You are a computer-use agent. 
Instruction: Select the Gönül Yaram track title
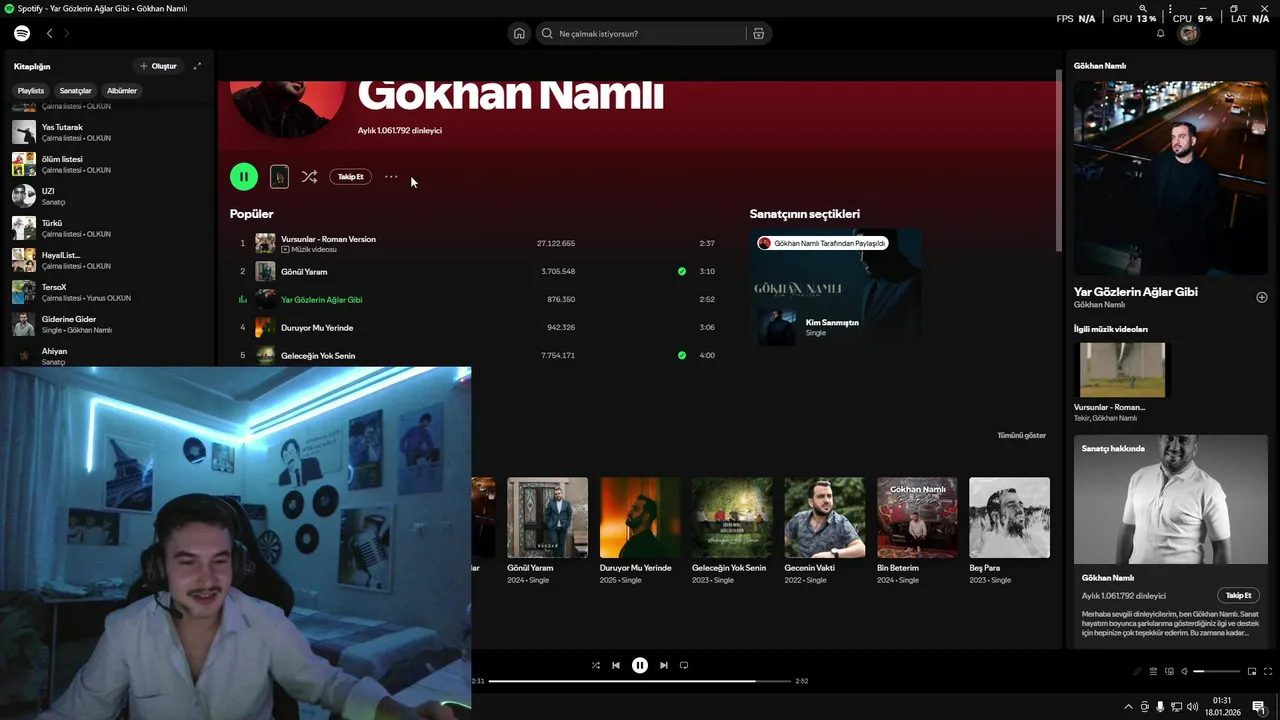(304, 271)
